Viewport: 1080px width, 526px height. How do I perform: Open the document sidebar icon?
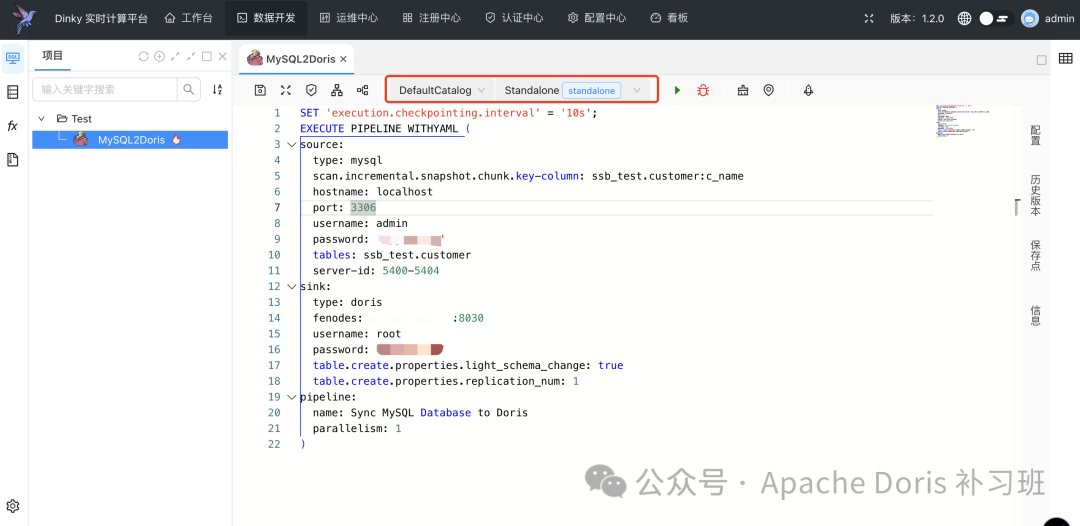point(12,160)
